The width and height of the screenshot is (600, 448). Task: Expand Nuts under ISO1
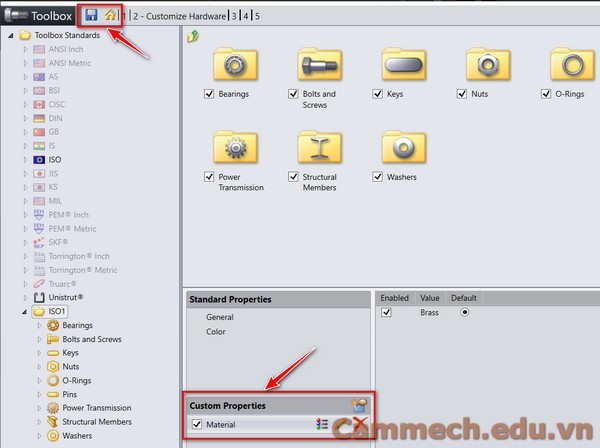click(39, 367)
